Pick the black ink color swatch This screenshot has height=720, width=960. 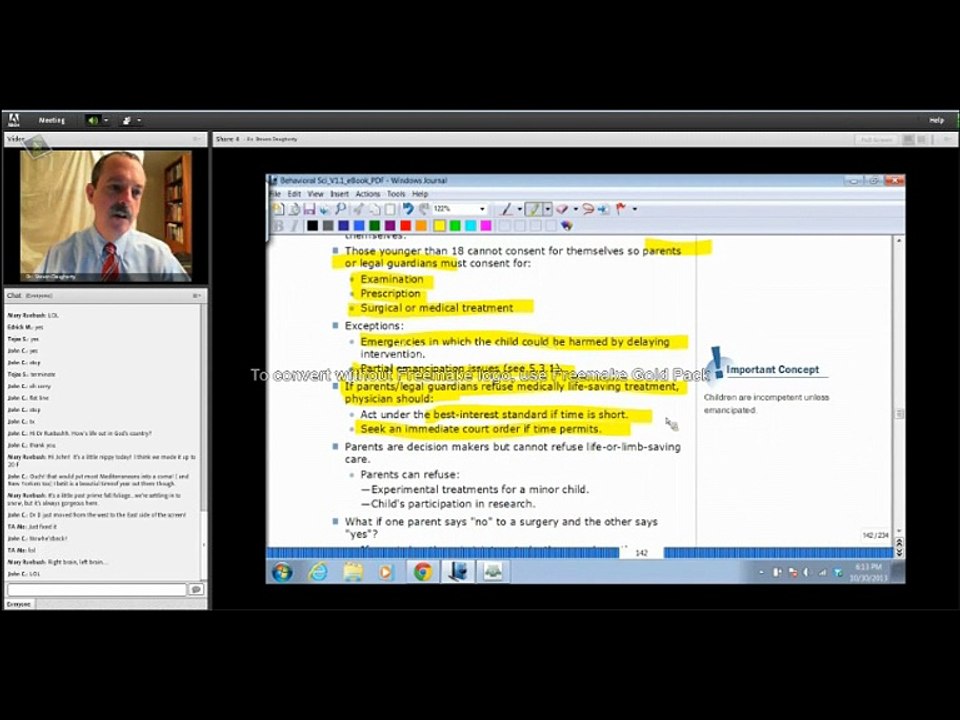click(312, 226)
